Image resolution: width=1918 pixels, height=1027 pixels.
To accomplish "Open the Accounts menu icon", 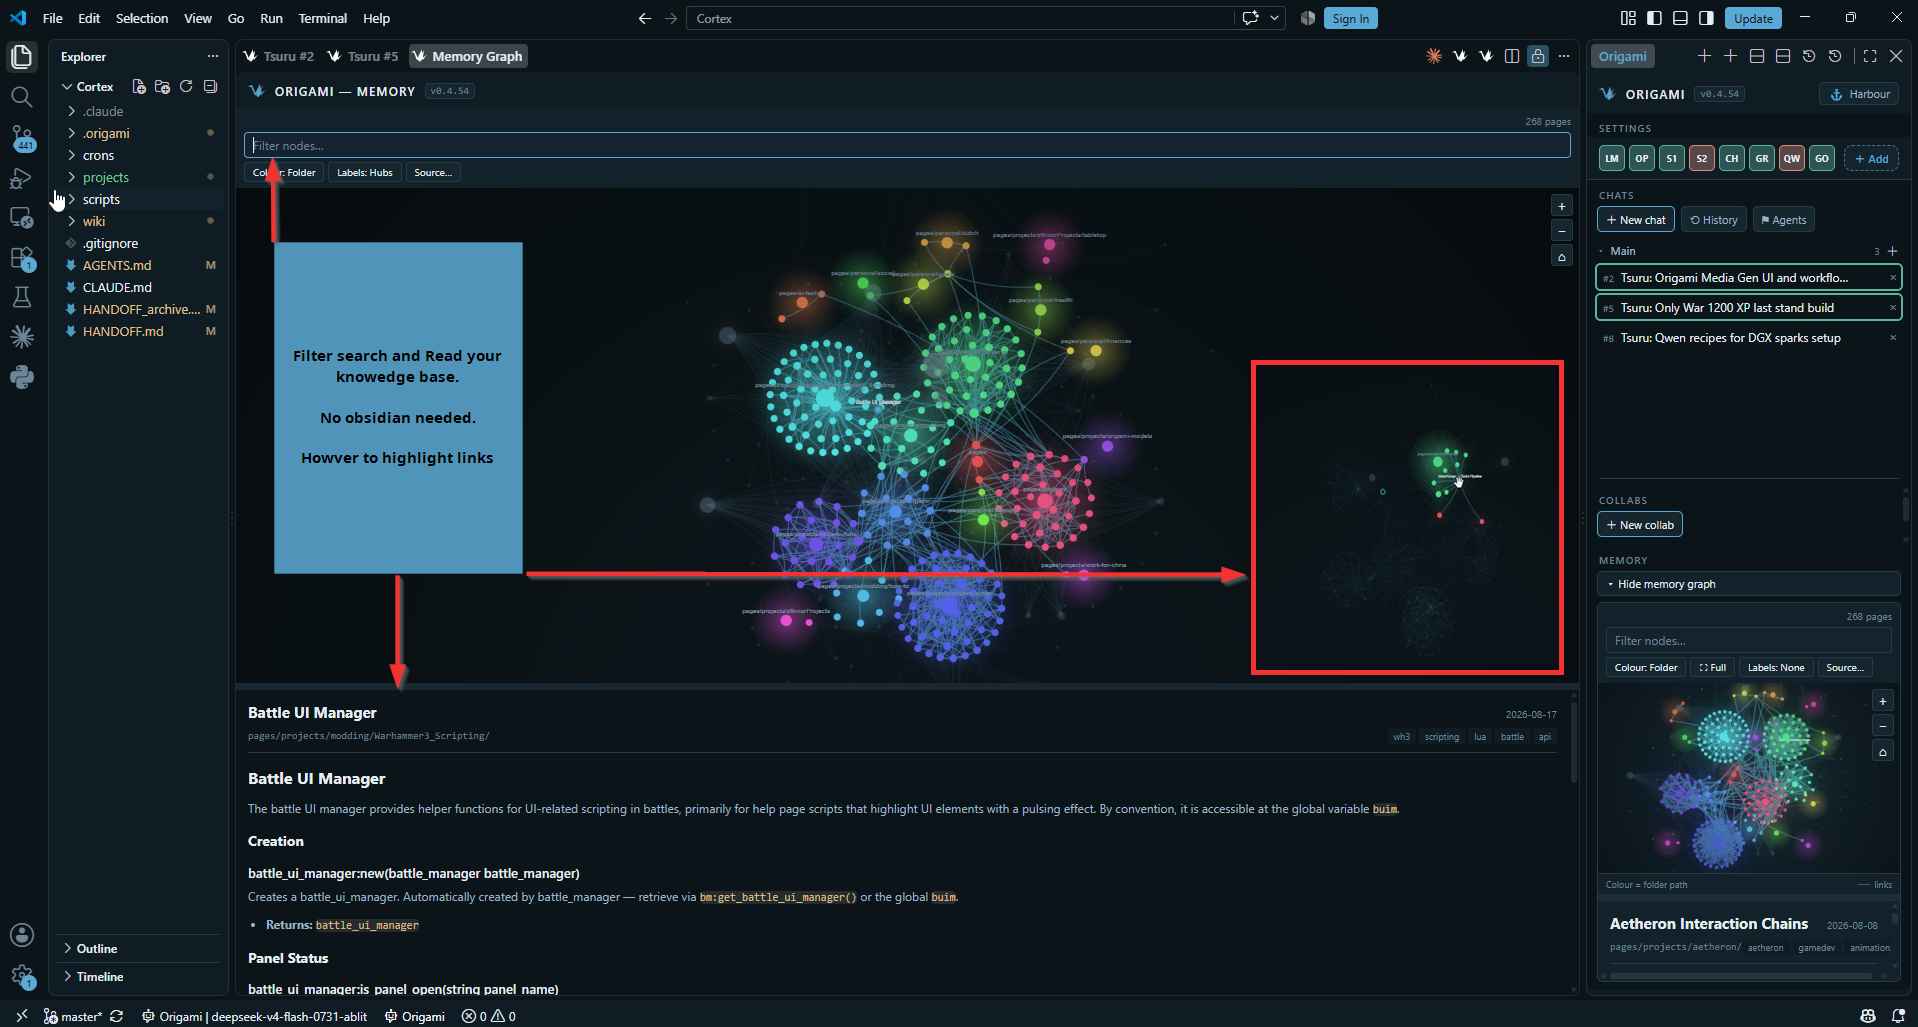I will point(21,935).
